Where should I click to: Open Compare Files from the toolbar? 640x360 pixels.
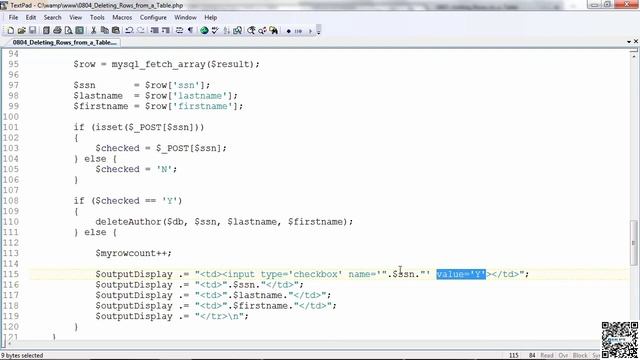[x=238, y=31]
